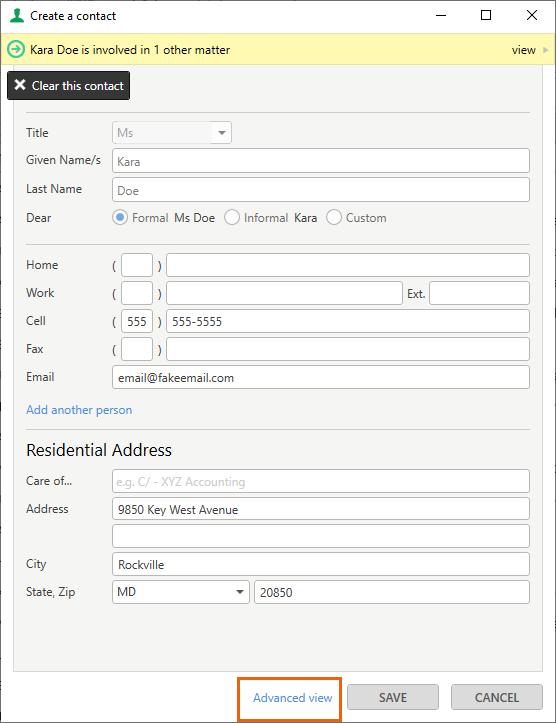Click the CANCEL button

coord(497,697)
